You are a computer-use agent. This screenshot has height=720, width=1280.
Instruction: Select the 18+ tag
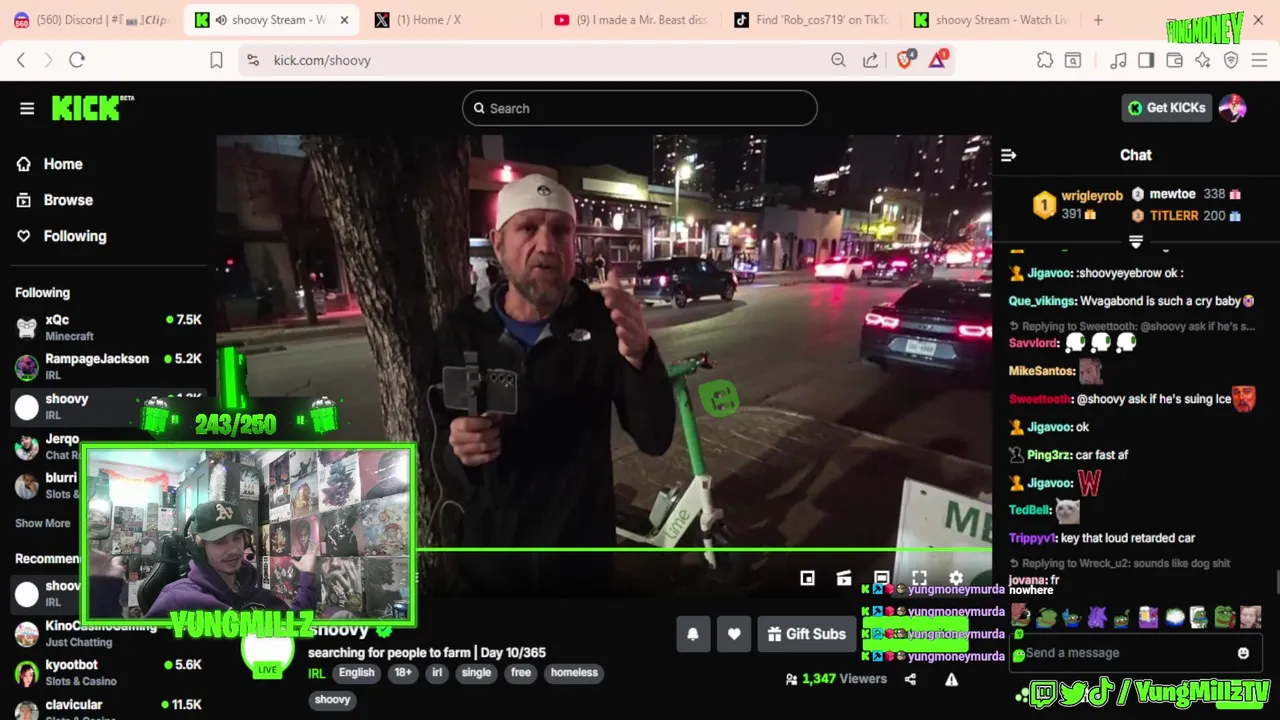(403, 673)
